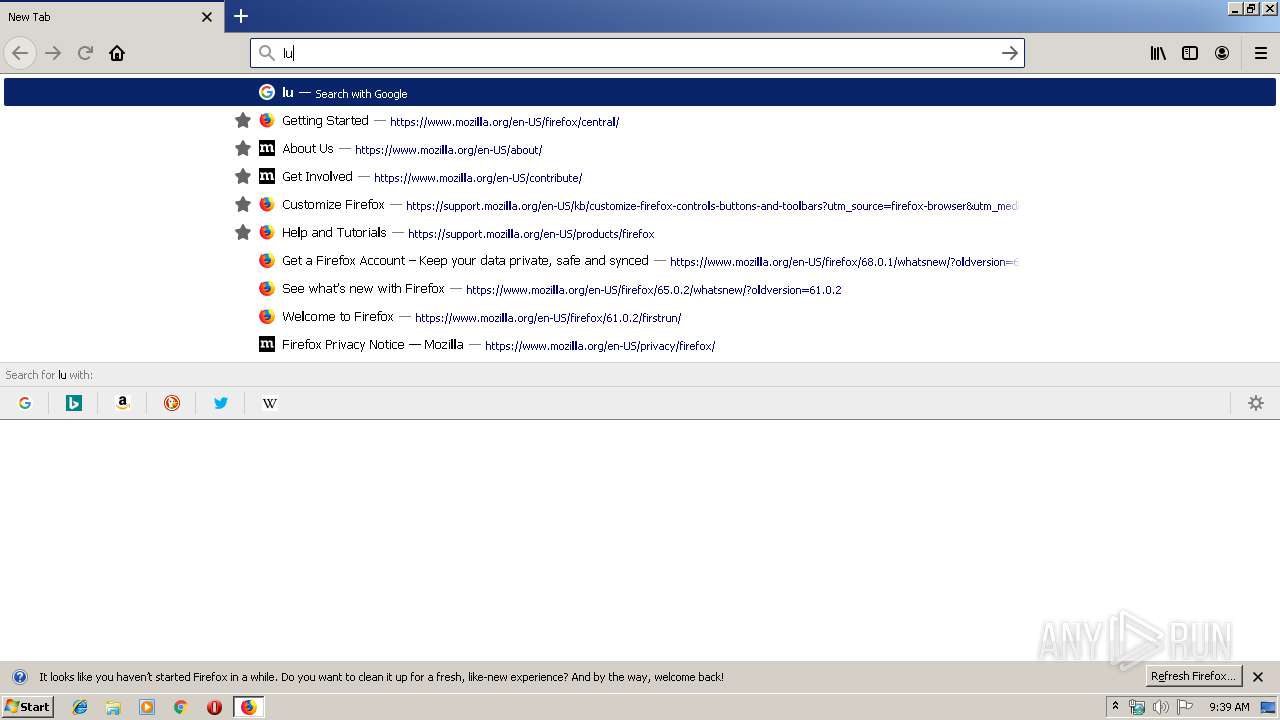Dismiss the notification bar with X
Screen dimensions: 1280x720
click(1258, 677)
